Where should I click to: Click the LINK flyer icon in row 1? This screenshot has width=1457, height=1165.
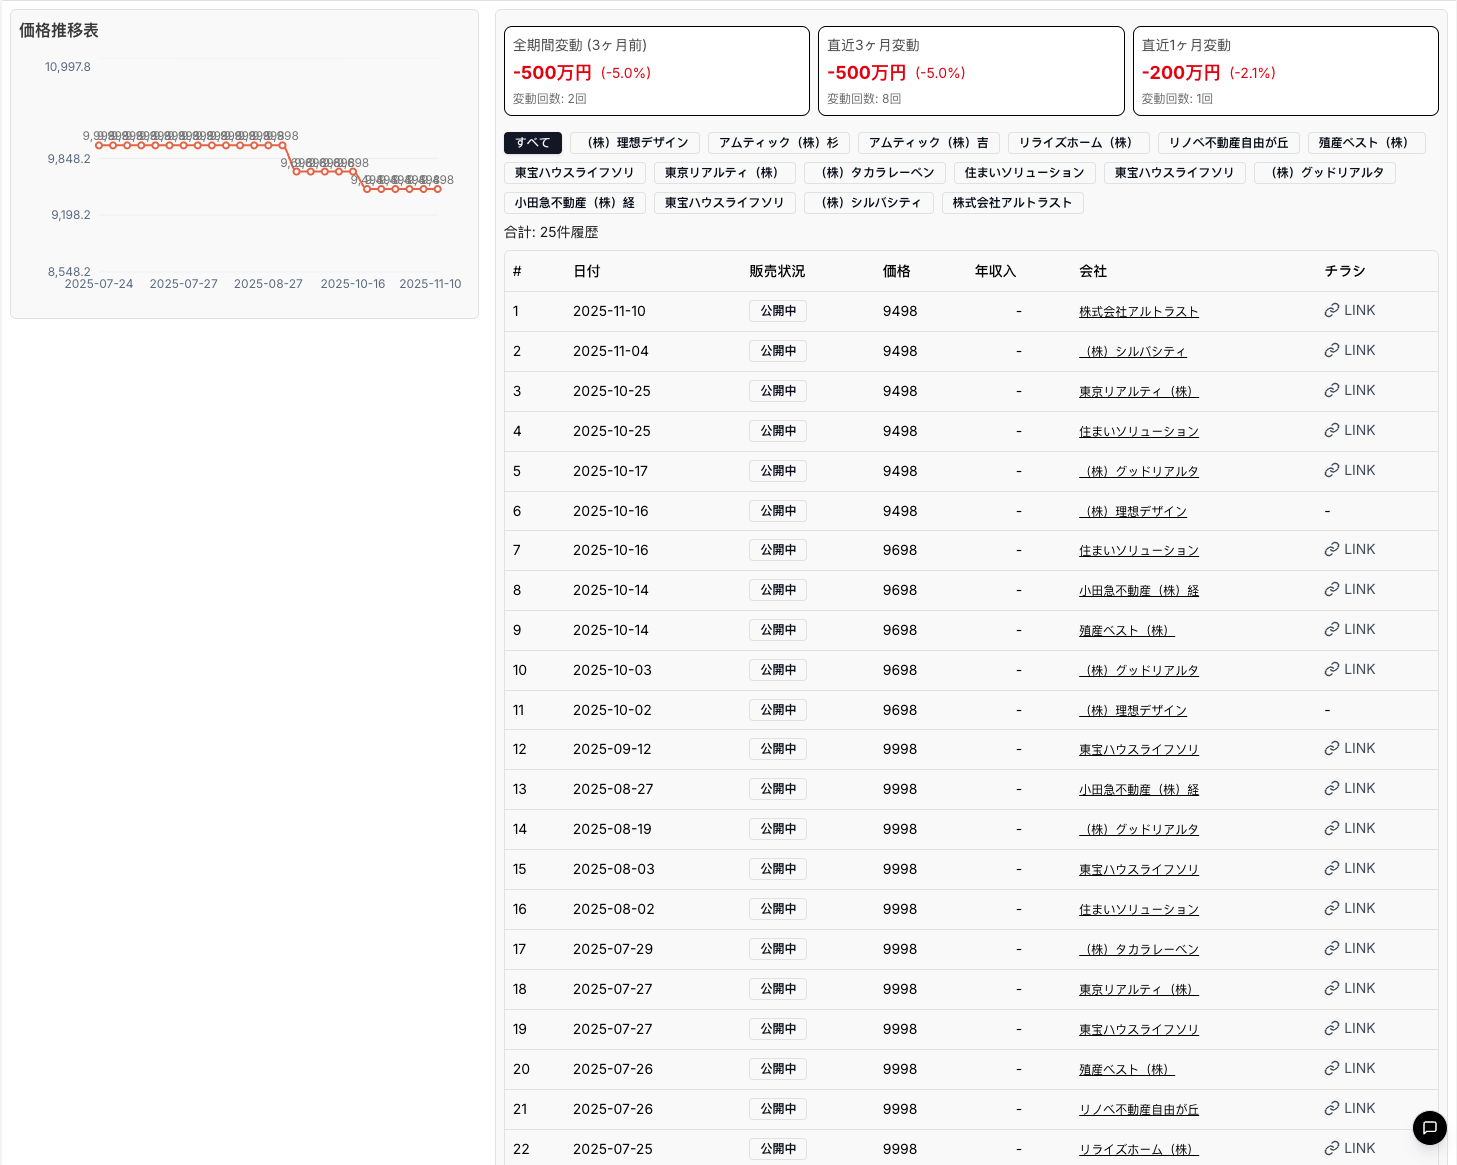[x=1332, y=311]
